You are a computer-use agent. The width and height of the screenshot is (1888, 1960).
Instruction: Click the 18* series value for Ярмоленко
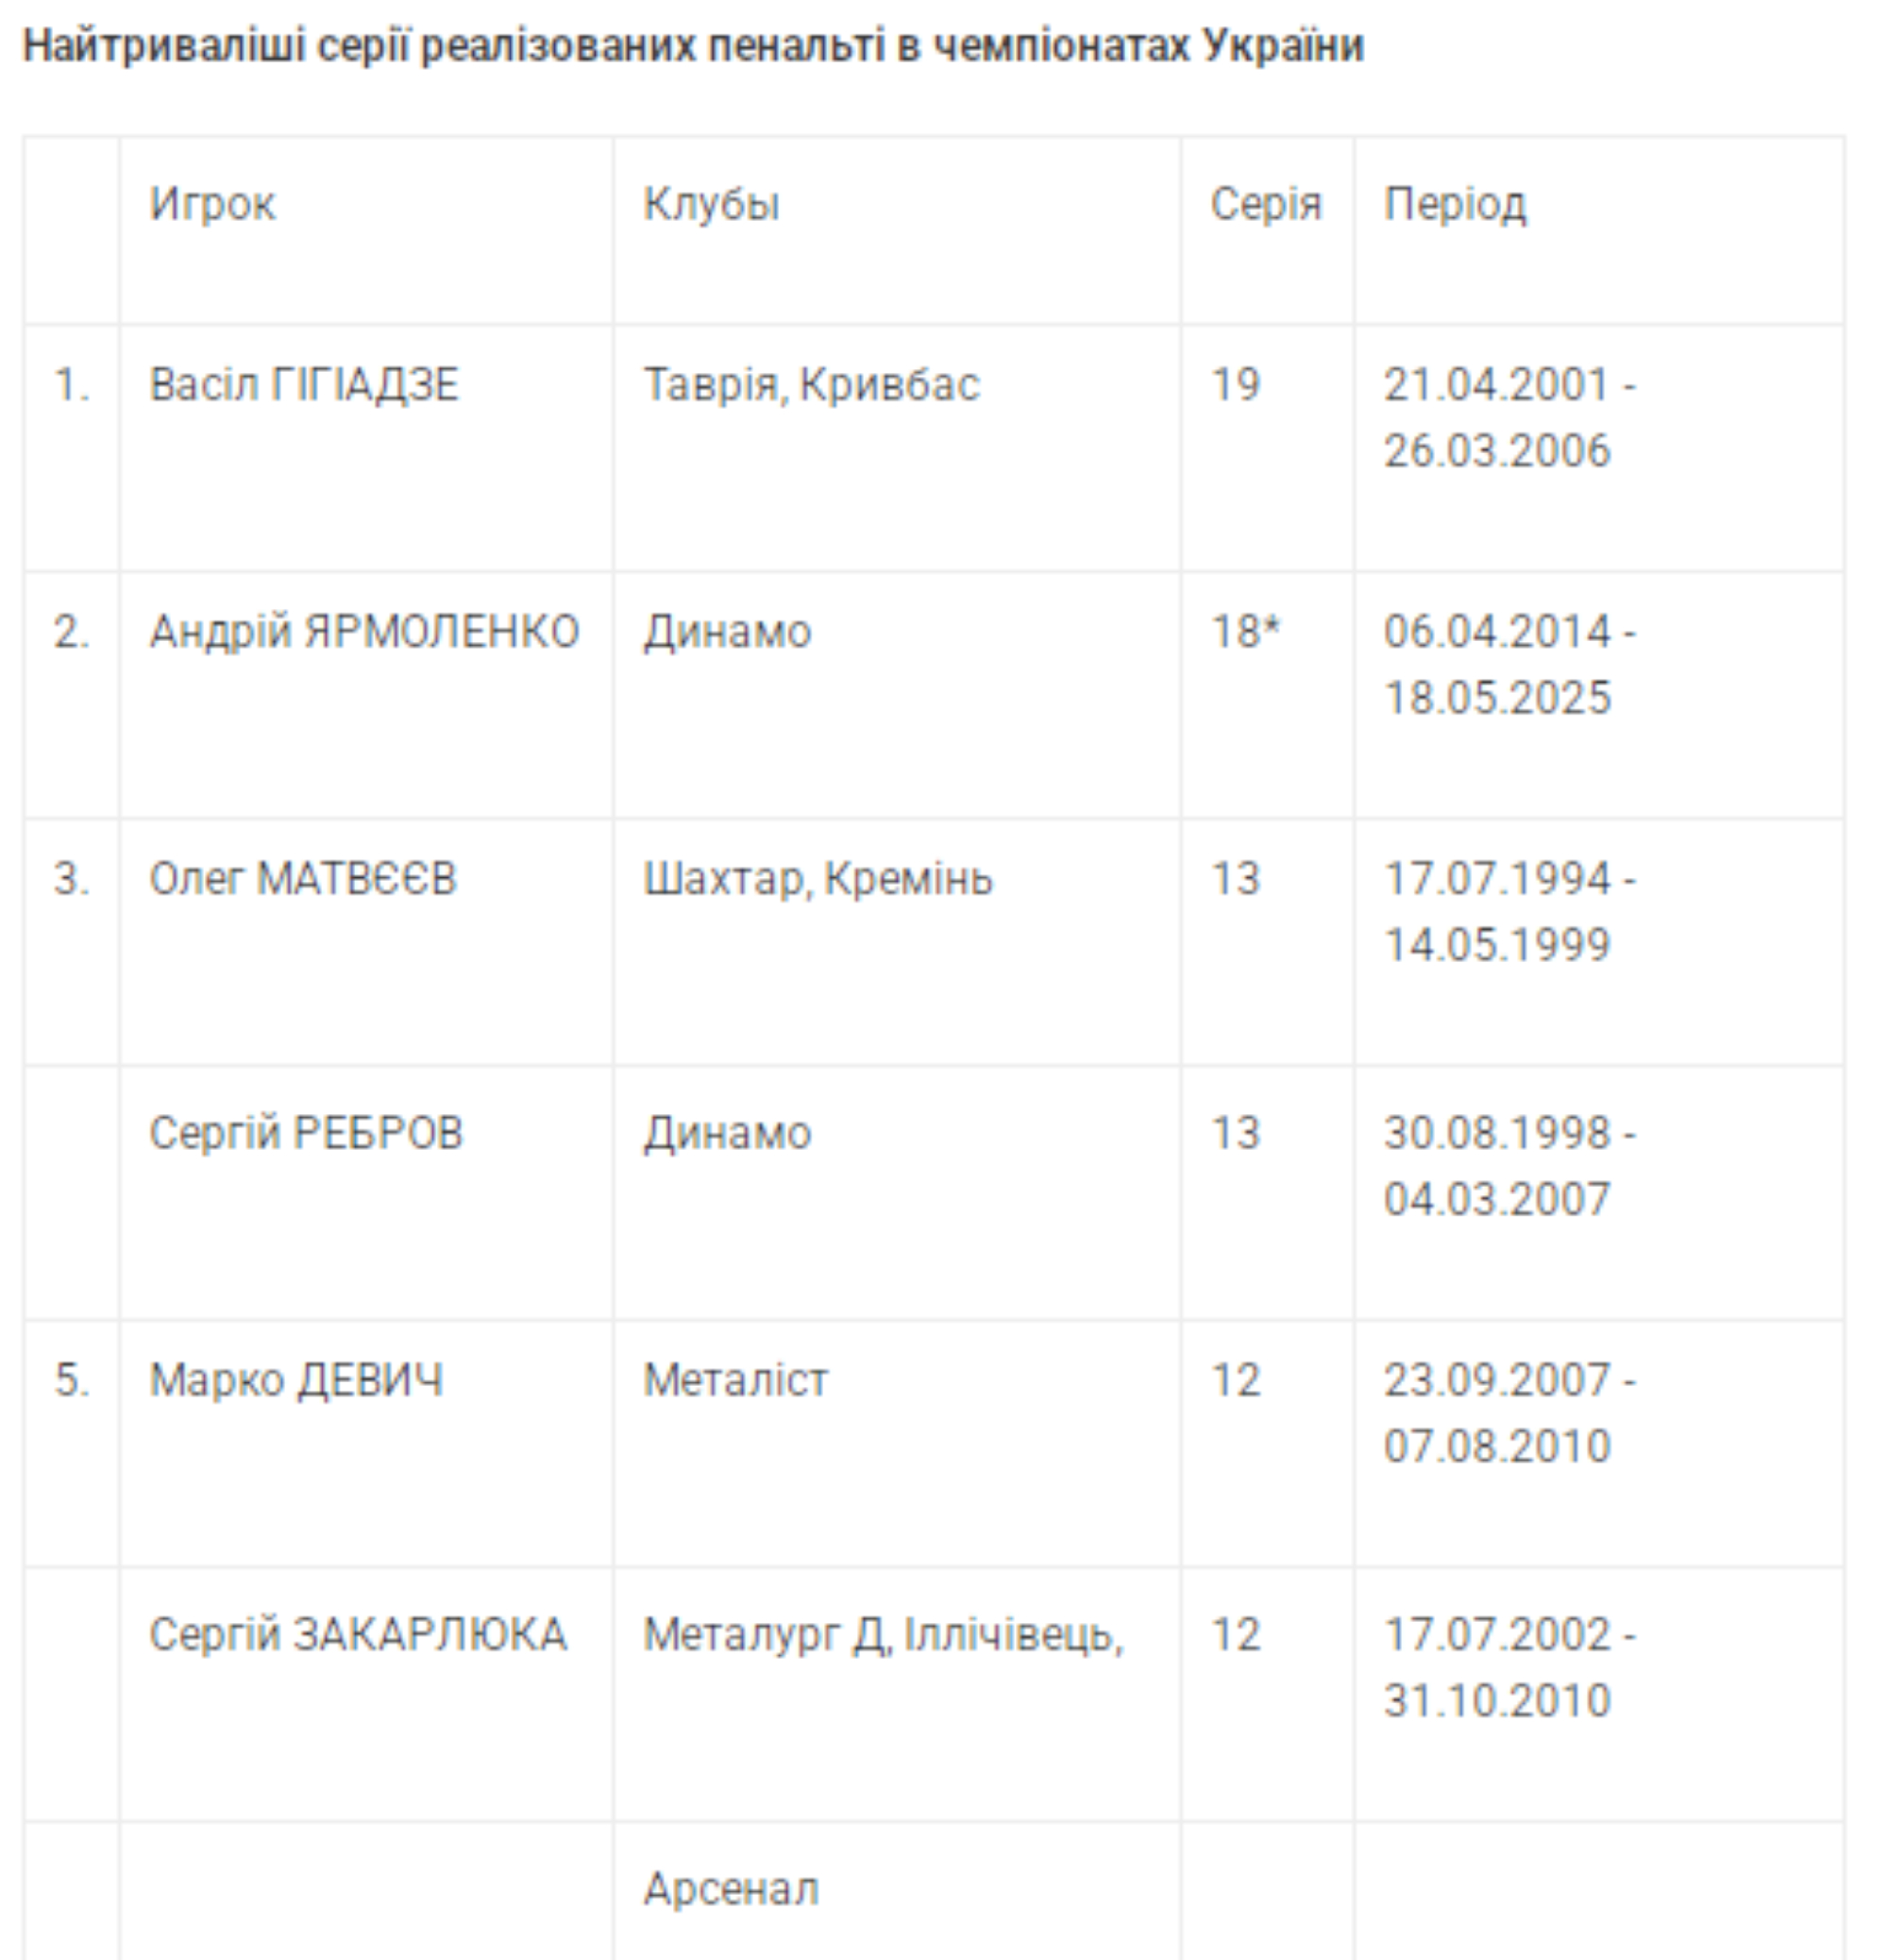pos(1244,631)
